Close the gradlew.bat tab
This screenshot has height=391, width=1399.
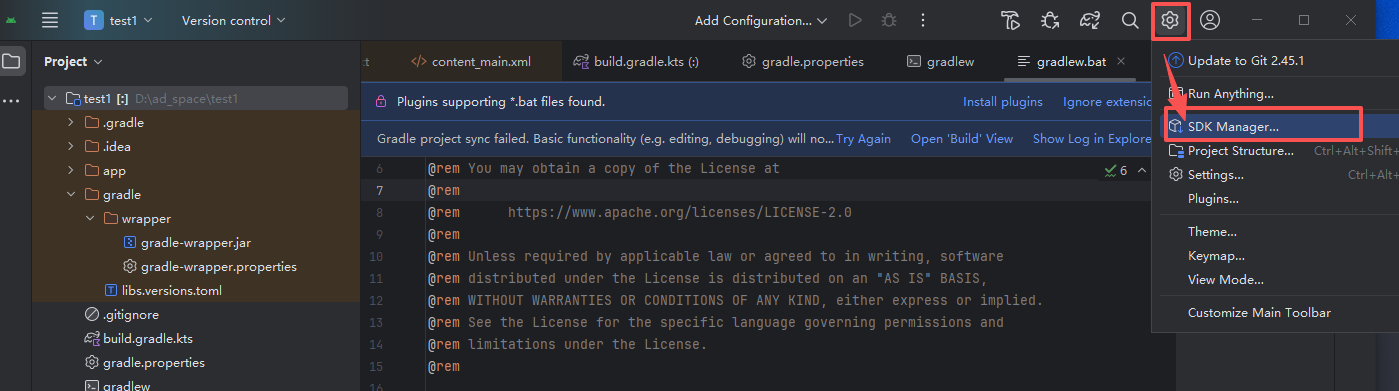(x=1121, y=61)
